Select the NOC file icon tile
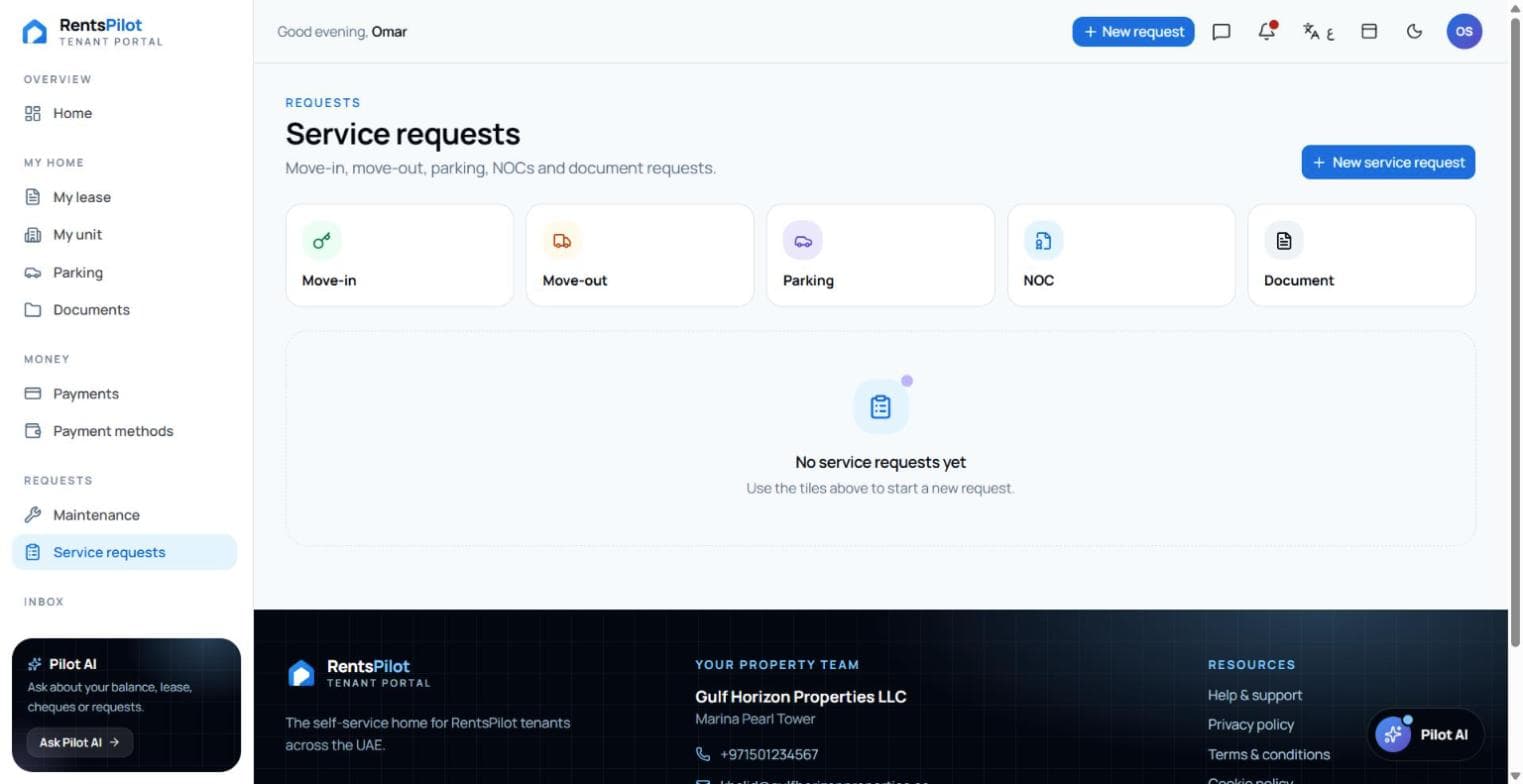Screen dimensions: 1523x784 tap(1121, 255)
